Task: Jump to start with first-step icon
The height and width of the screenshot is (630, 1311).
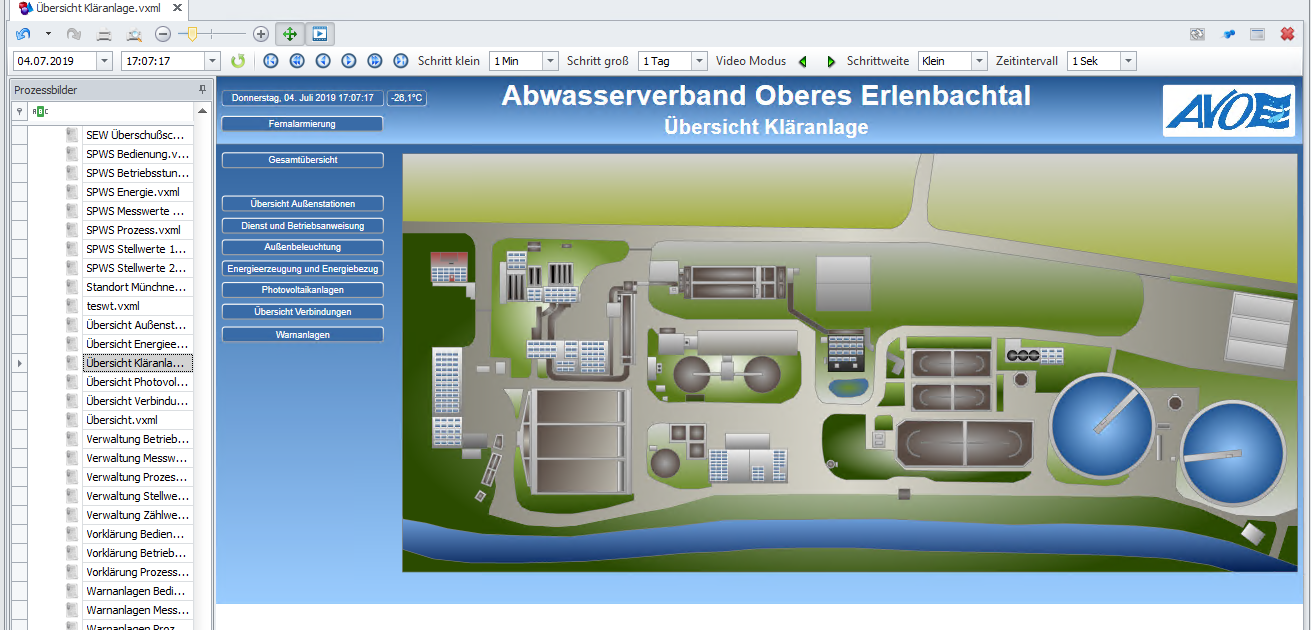Action: pyautogui.click(x=270, y=61)
